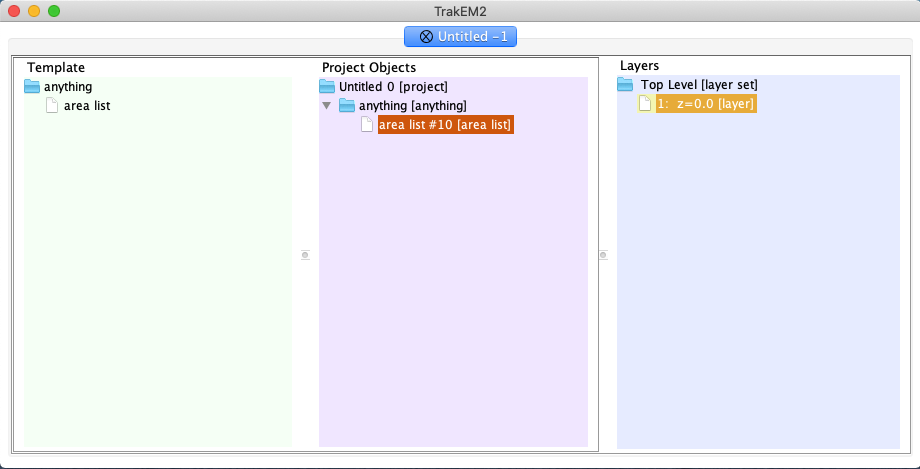Select the Untitled 0 [project] node
The height and width of the screenshot is (469, 920).
[393, 87]
